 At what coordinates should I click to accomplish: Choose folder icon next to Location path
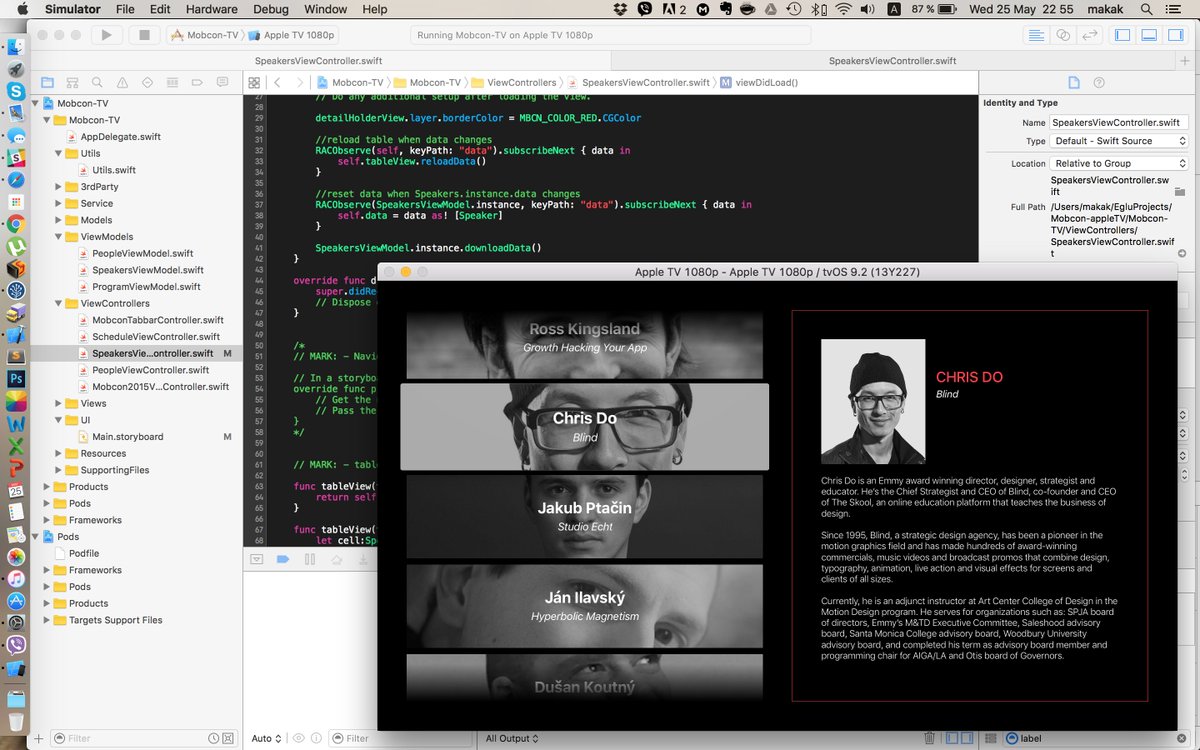click(1180, 190)
